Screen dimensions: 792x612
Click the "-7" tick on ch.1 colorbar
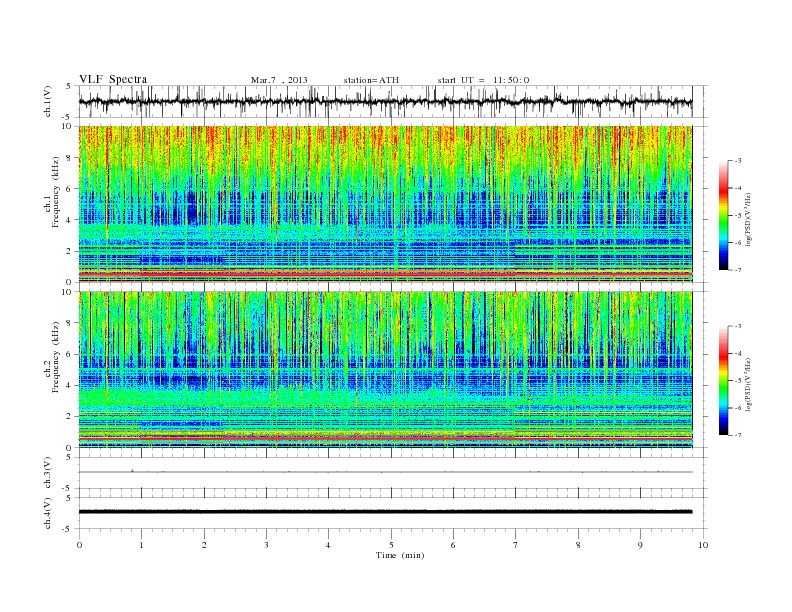click(738, 270)
